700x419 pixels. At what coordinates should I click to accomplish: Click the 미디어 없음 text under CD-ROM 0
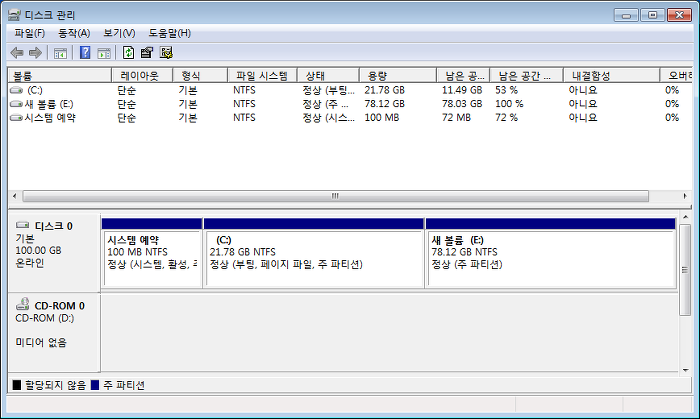click(x=41, y=342)
